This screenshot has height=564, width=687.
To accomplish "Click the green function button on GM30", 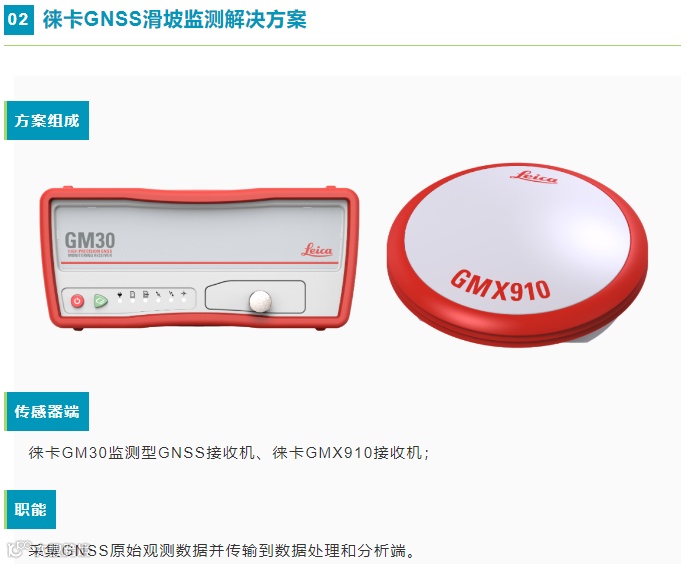I will tap(101, 301).
